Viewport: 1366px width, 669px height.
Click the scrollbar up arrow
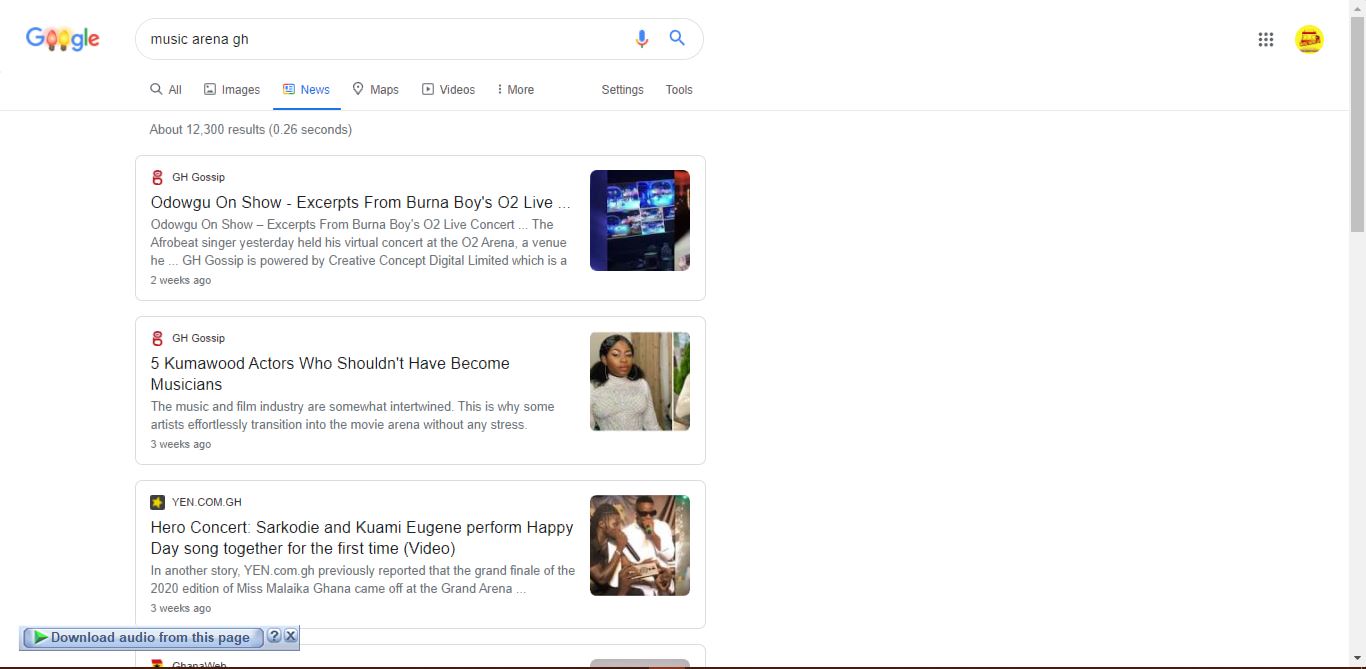pyautogui.click(x=1357, y=8)
